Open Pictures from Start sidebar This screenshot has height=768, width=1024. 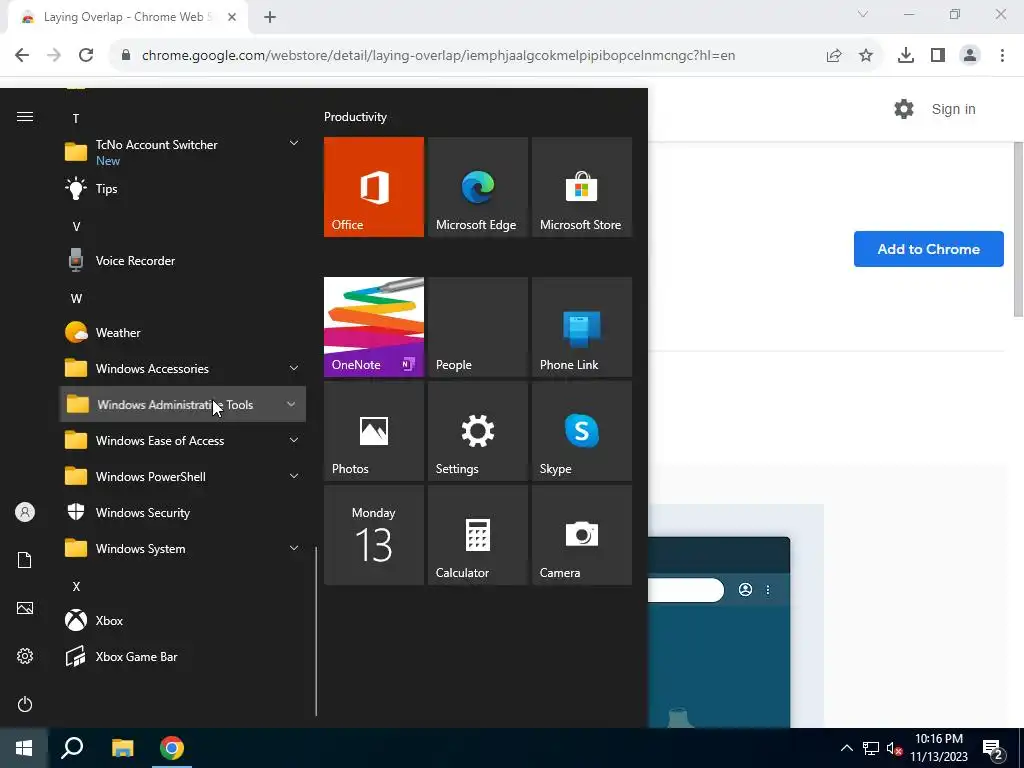point(25,608)
